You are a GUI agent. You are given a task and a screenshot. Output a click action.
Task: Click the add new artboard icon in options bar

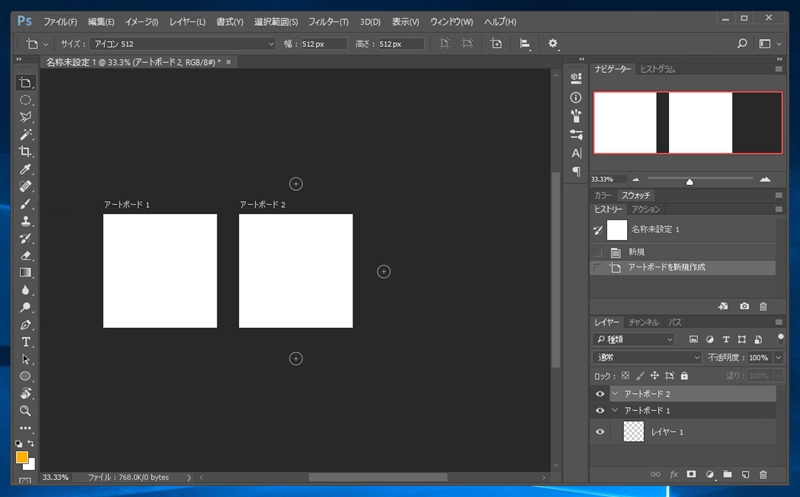click(x=496, y=44)
